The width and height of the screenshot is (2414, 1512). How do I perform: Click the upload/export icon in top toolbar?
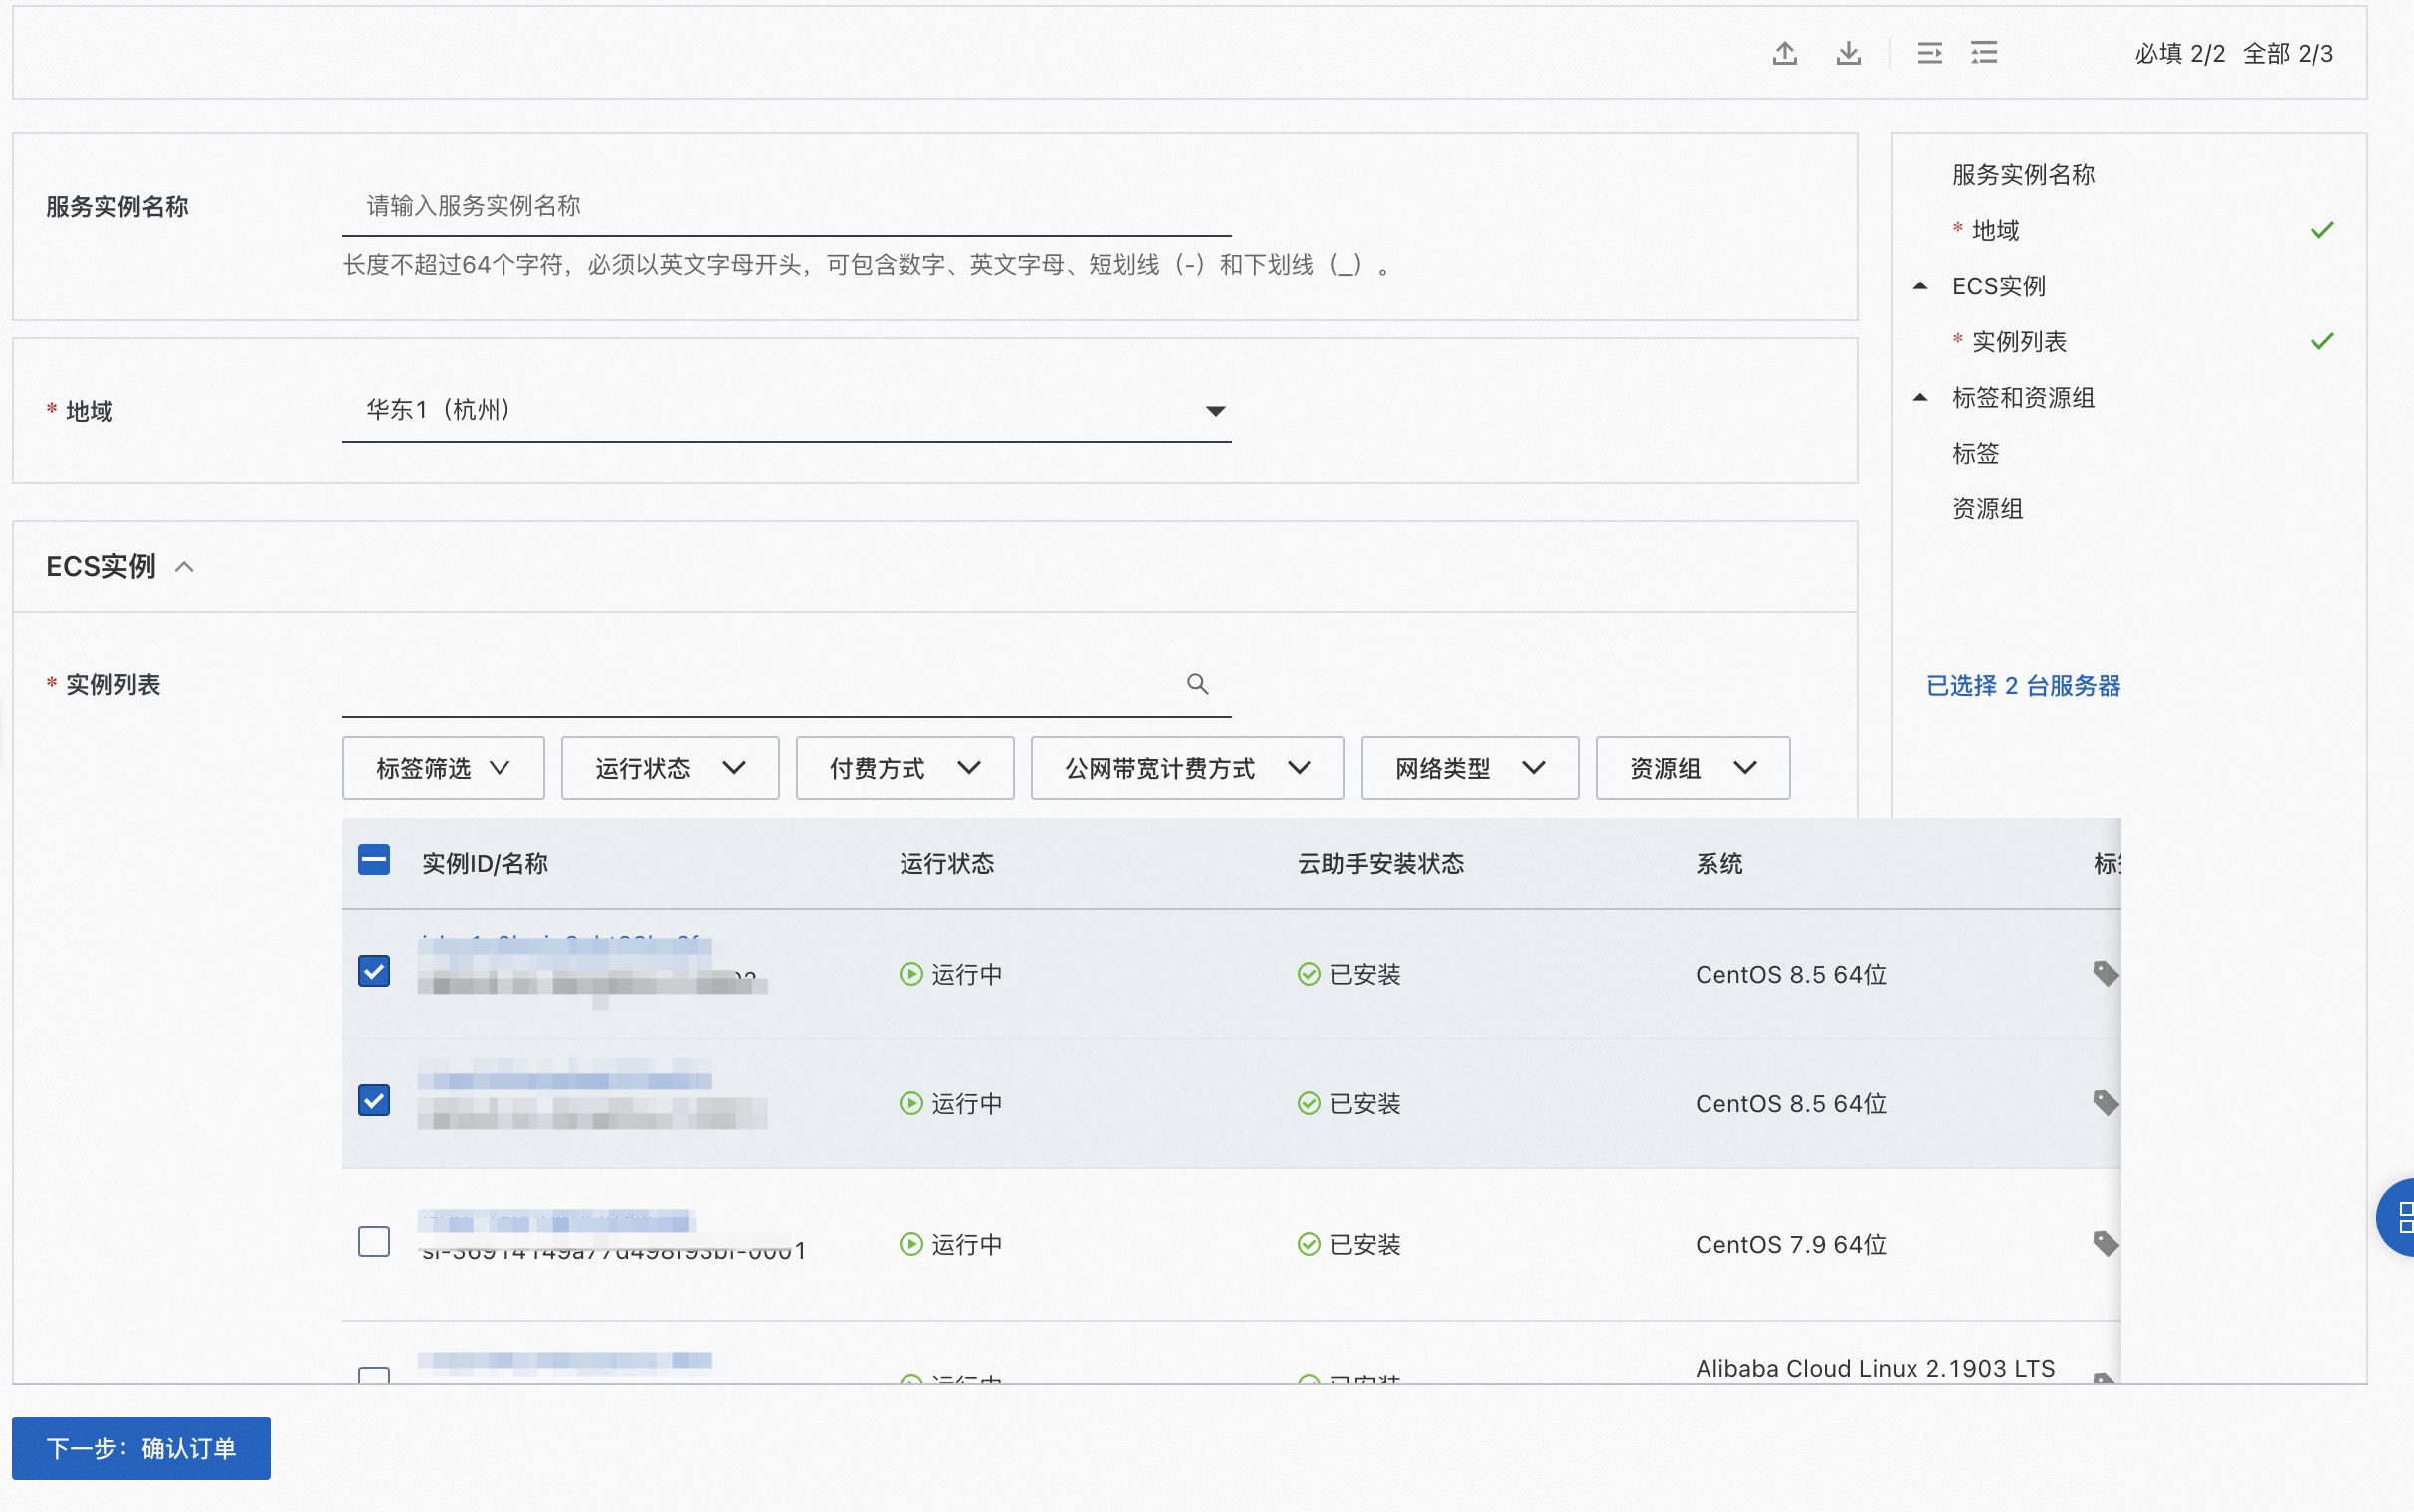click(x=1785, y=53)
